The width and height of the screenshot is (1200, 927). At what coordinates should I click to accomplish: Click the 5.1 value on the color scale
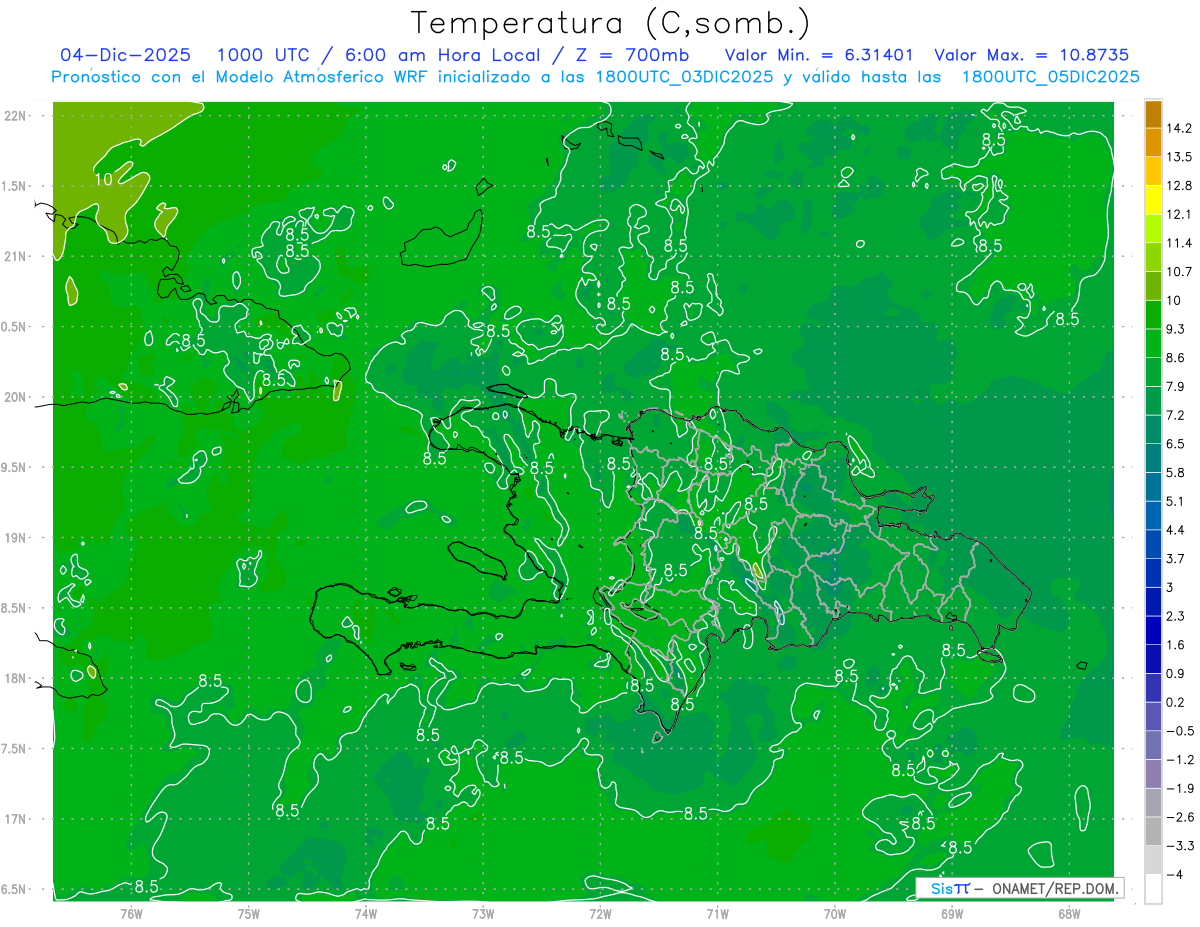(1175, 501)
